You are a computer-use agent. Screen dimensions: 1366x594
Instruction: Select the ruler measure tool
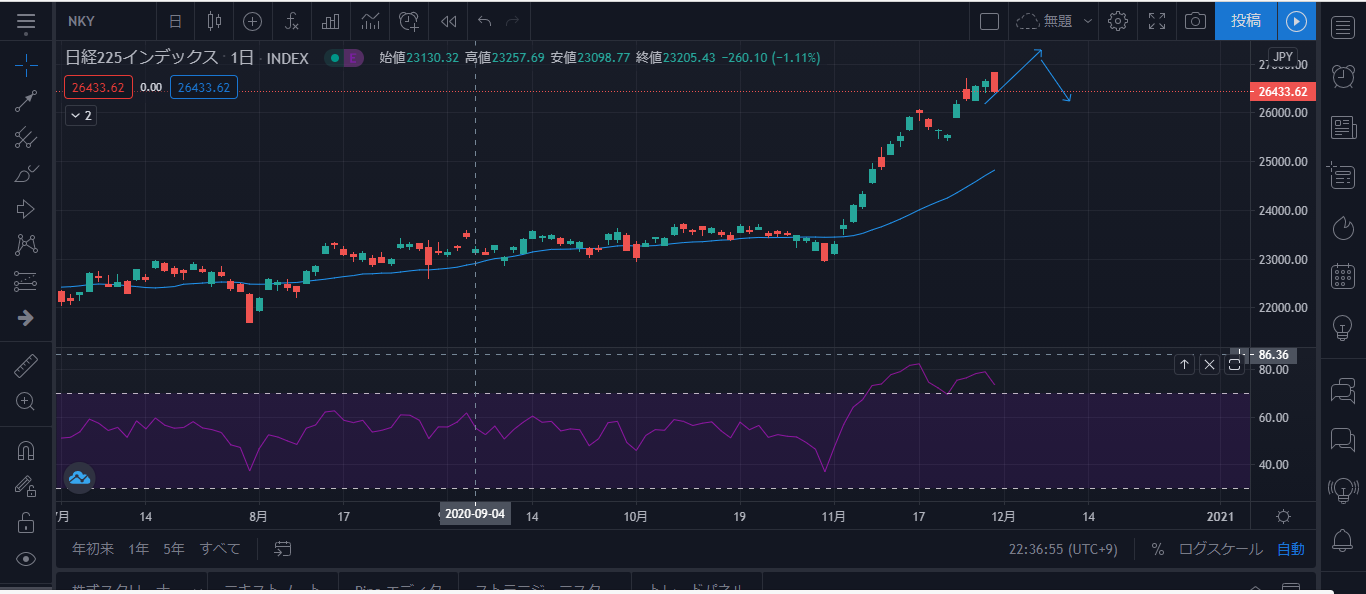click(x=26, y=366)
